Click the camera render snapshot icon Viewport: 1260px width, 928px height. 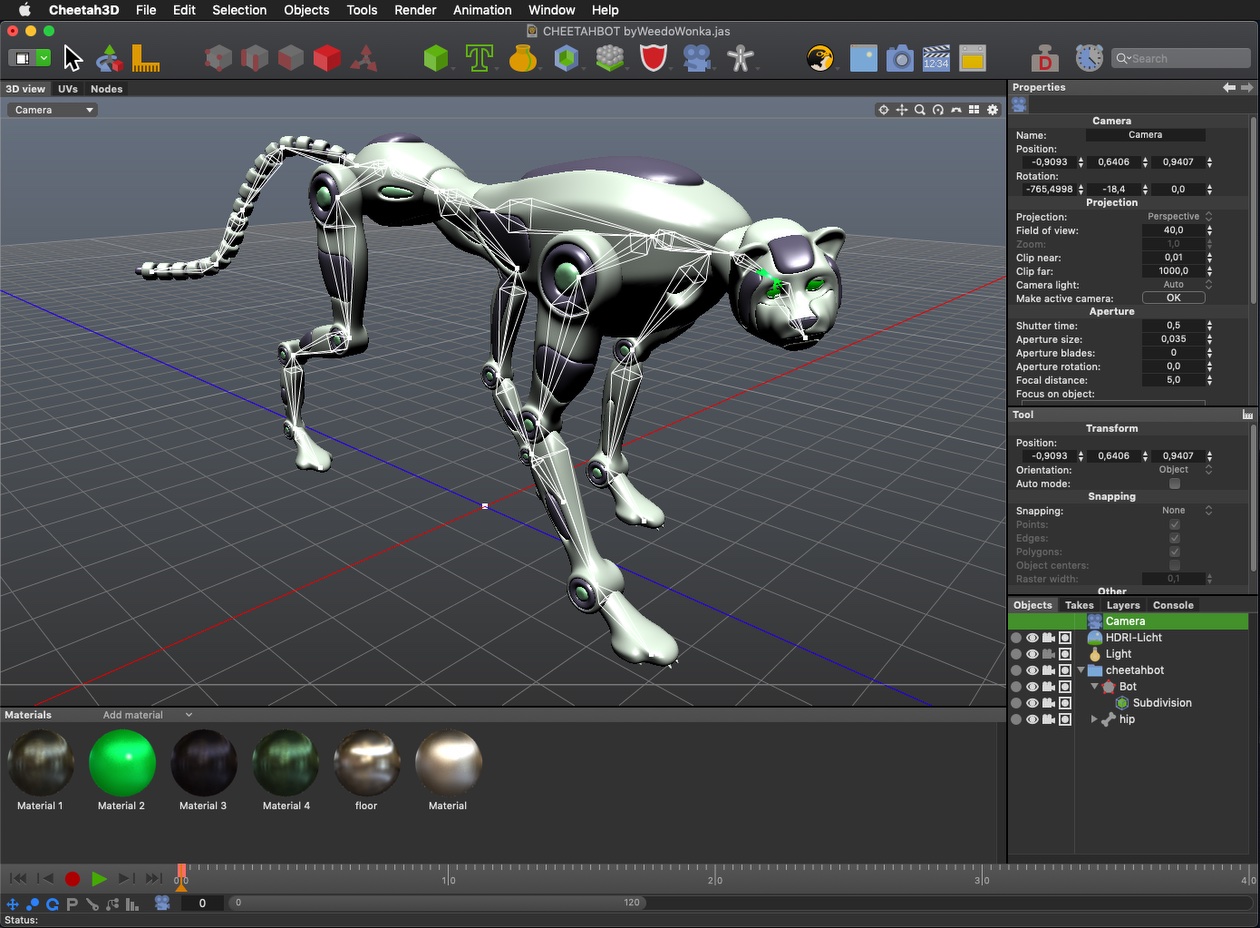point(900,58)
